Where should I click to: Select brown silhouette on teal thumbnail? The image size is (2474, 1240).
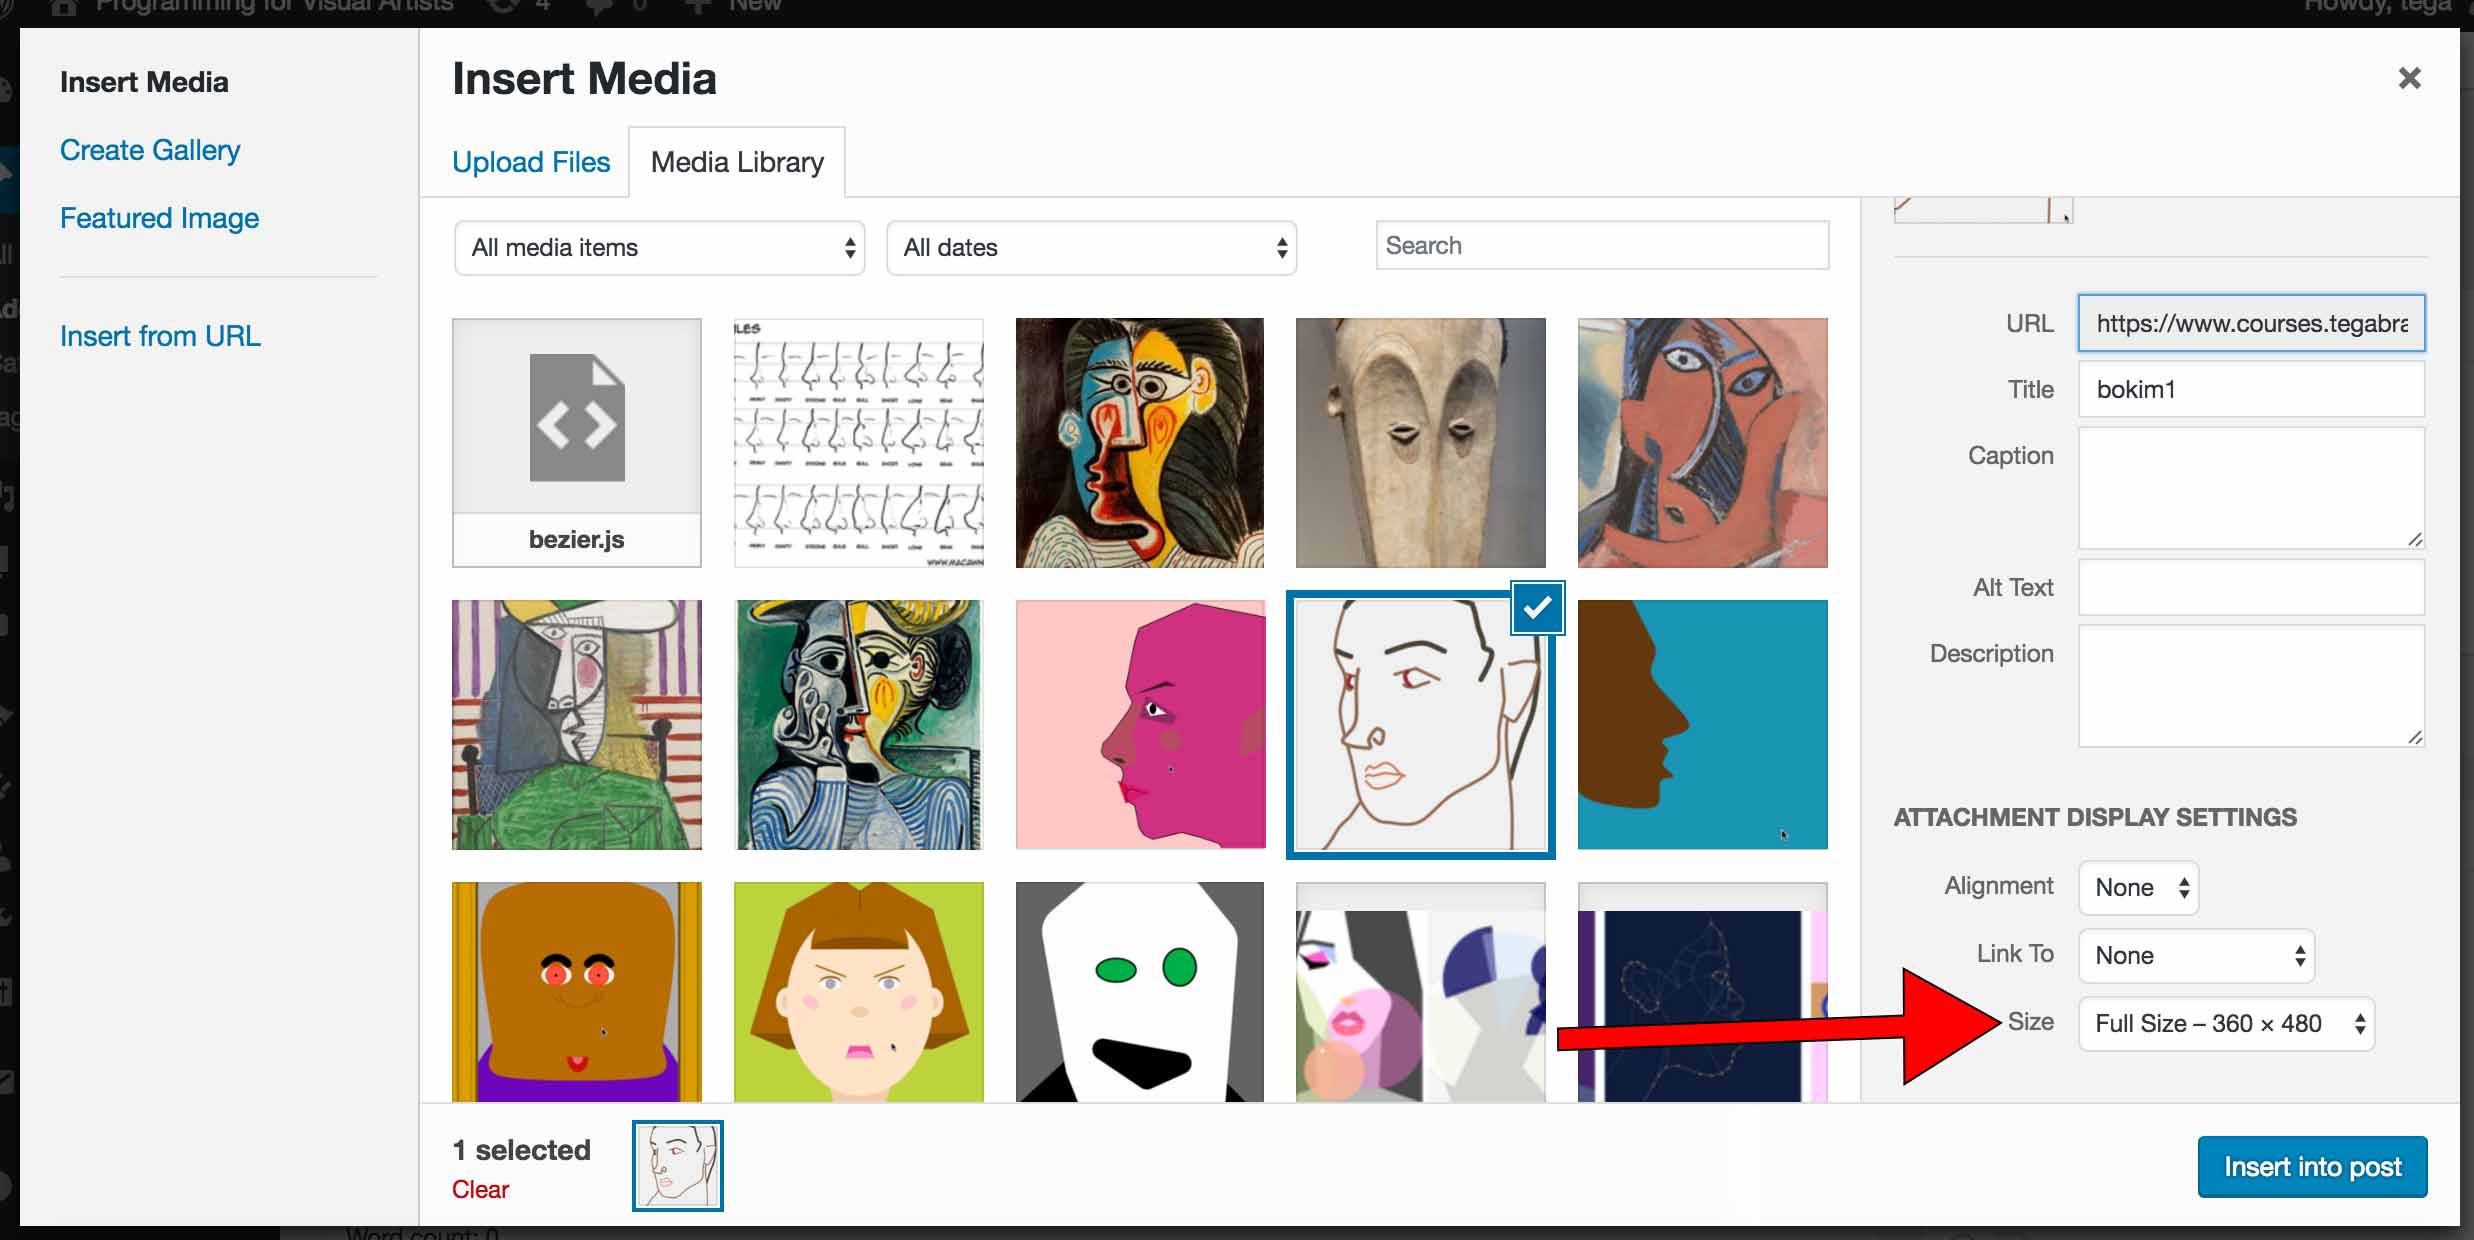coord(1703,725)
